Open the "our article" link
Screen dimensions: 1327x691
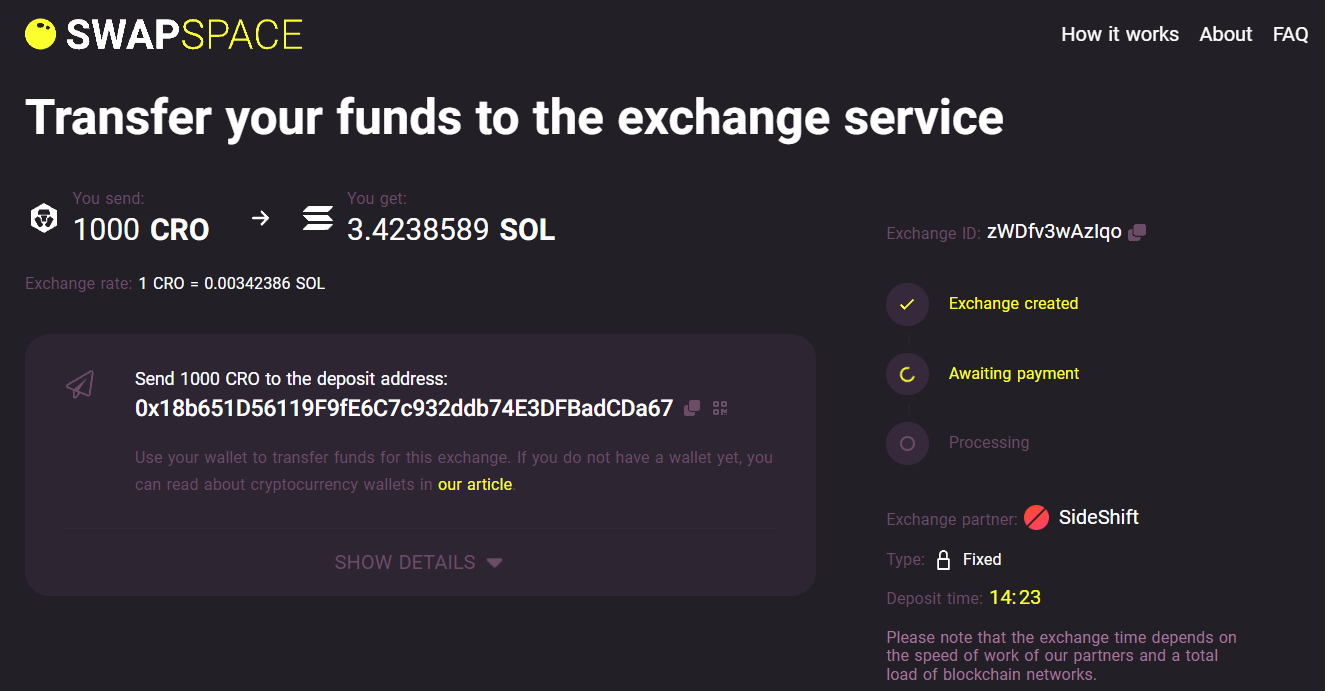[x=475, y=485]
